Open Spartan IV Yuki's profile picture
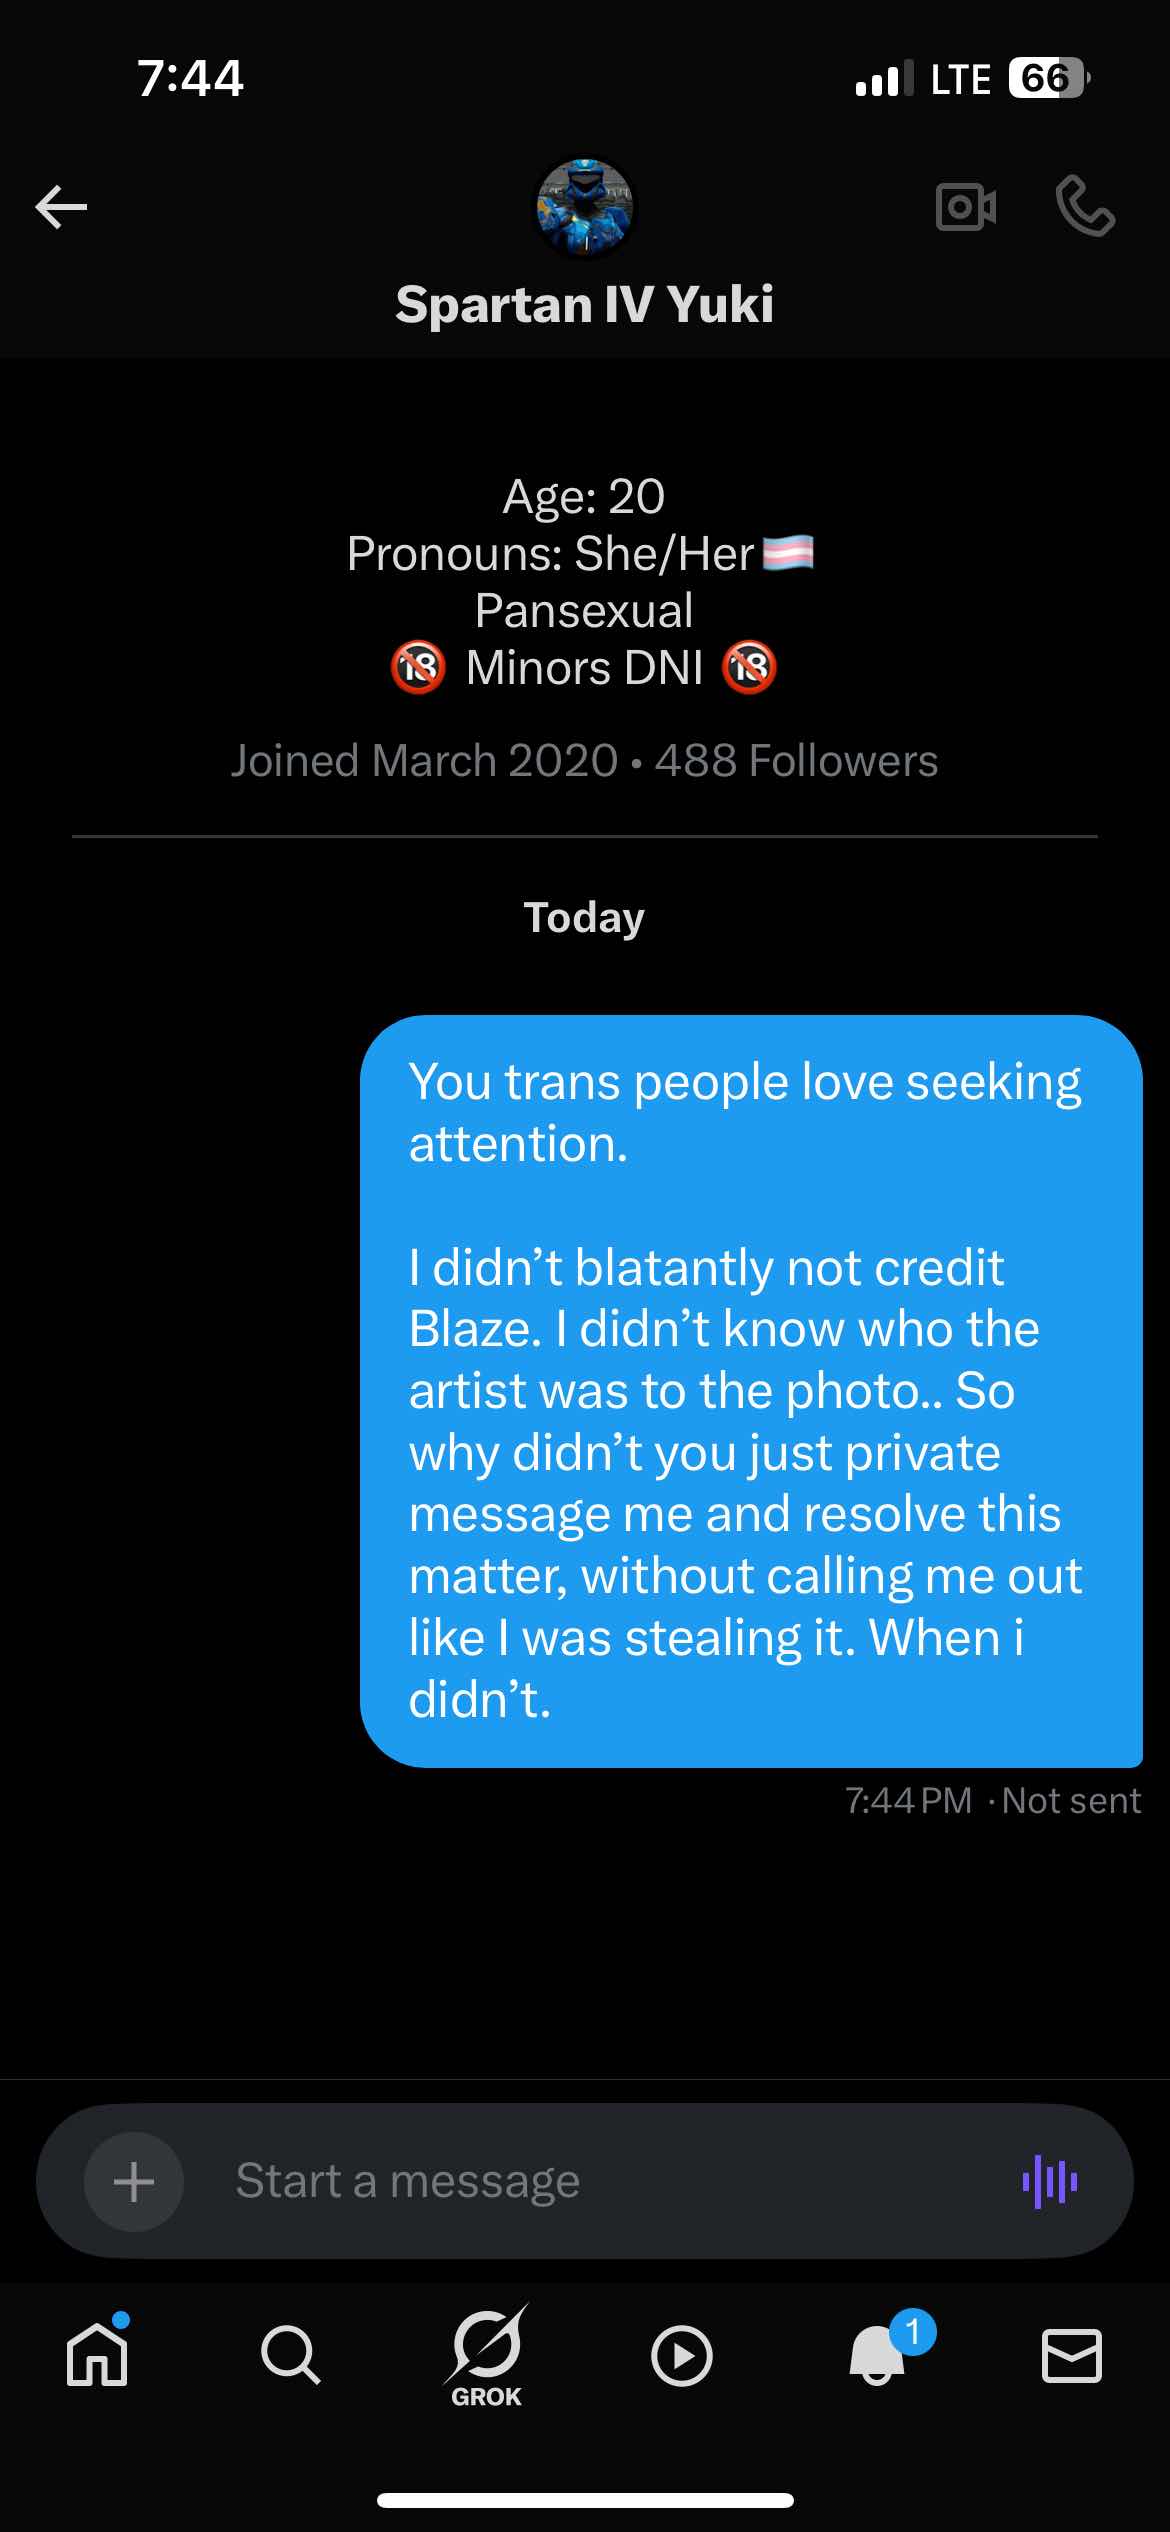The width and height of the screenshot is (1170, 2532). [584, 207]
